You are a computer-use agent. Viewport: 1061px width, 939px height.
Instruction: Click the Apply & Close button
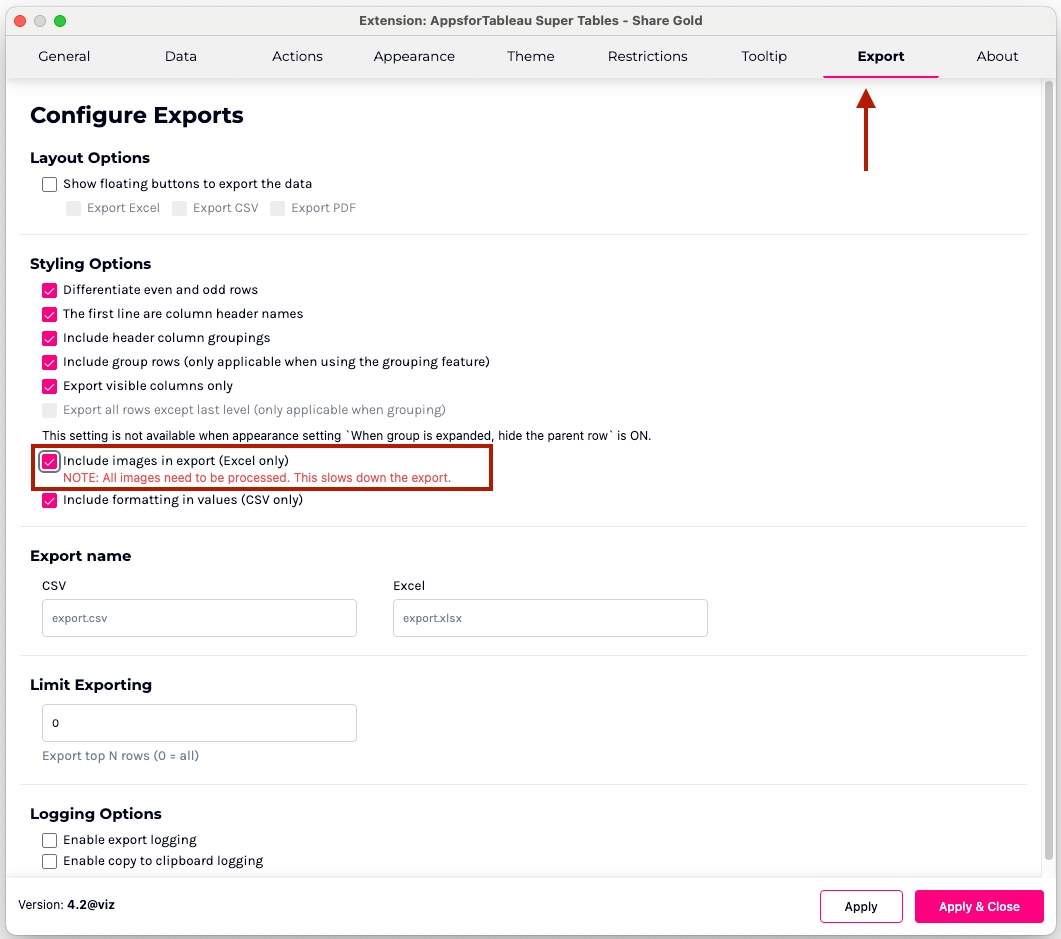pyautogui.click(x=978, y=907)
